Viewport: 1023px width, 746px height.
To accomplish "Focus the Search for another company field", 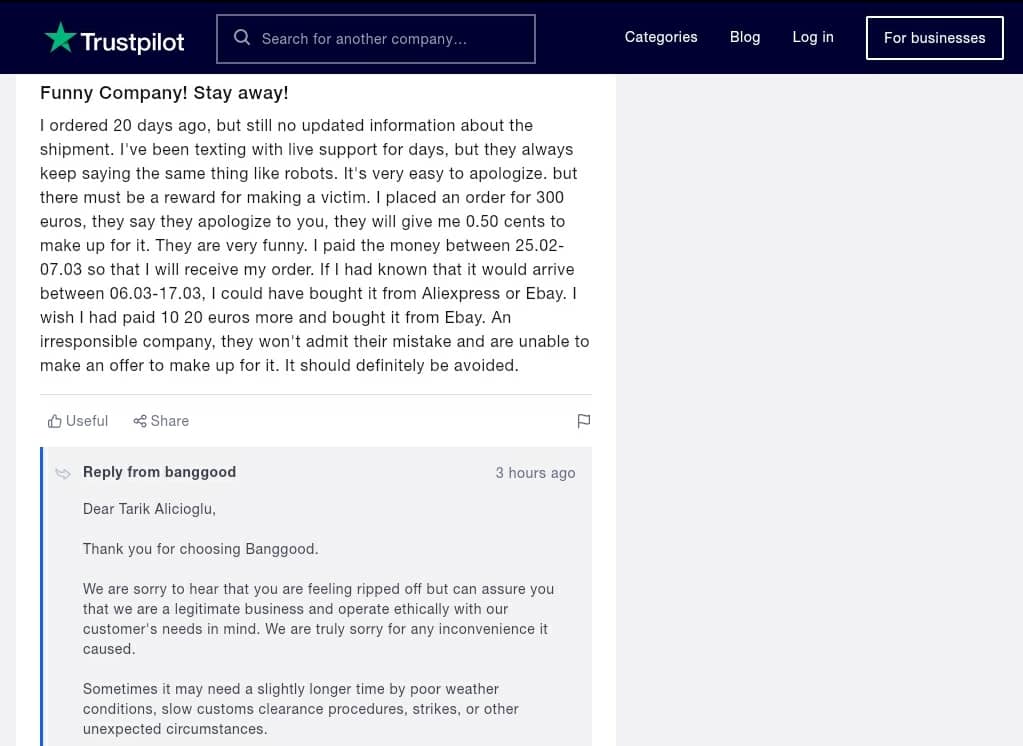I will (x=376, y=39).
